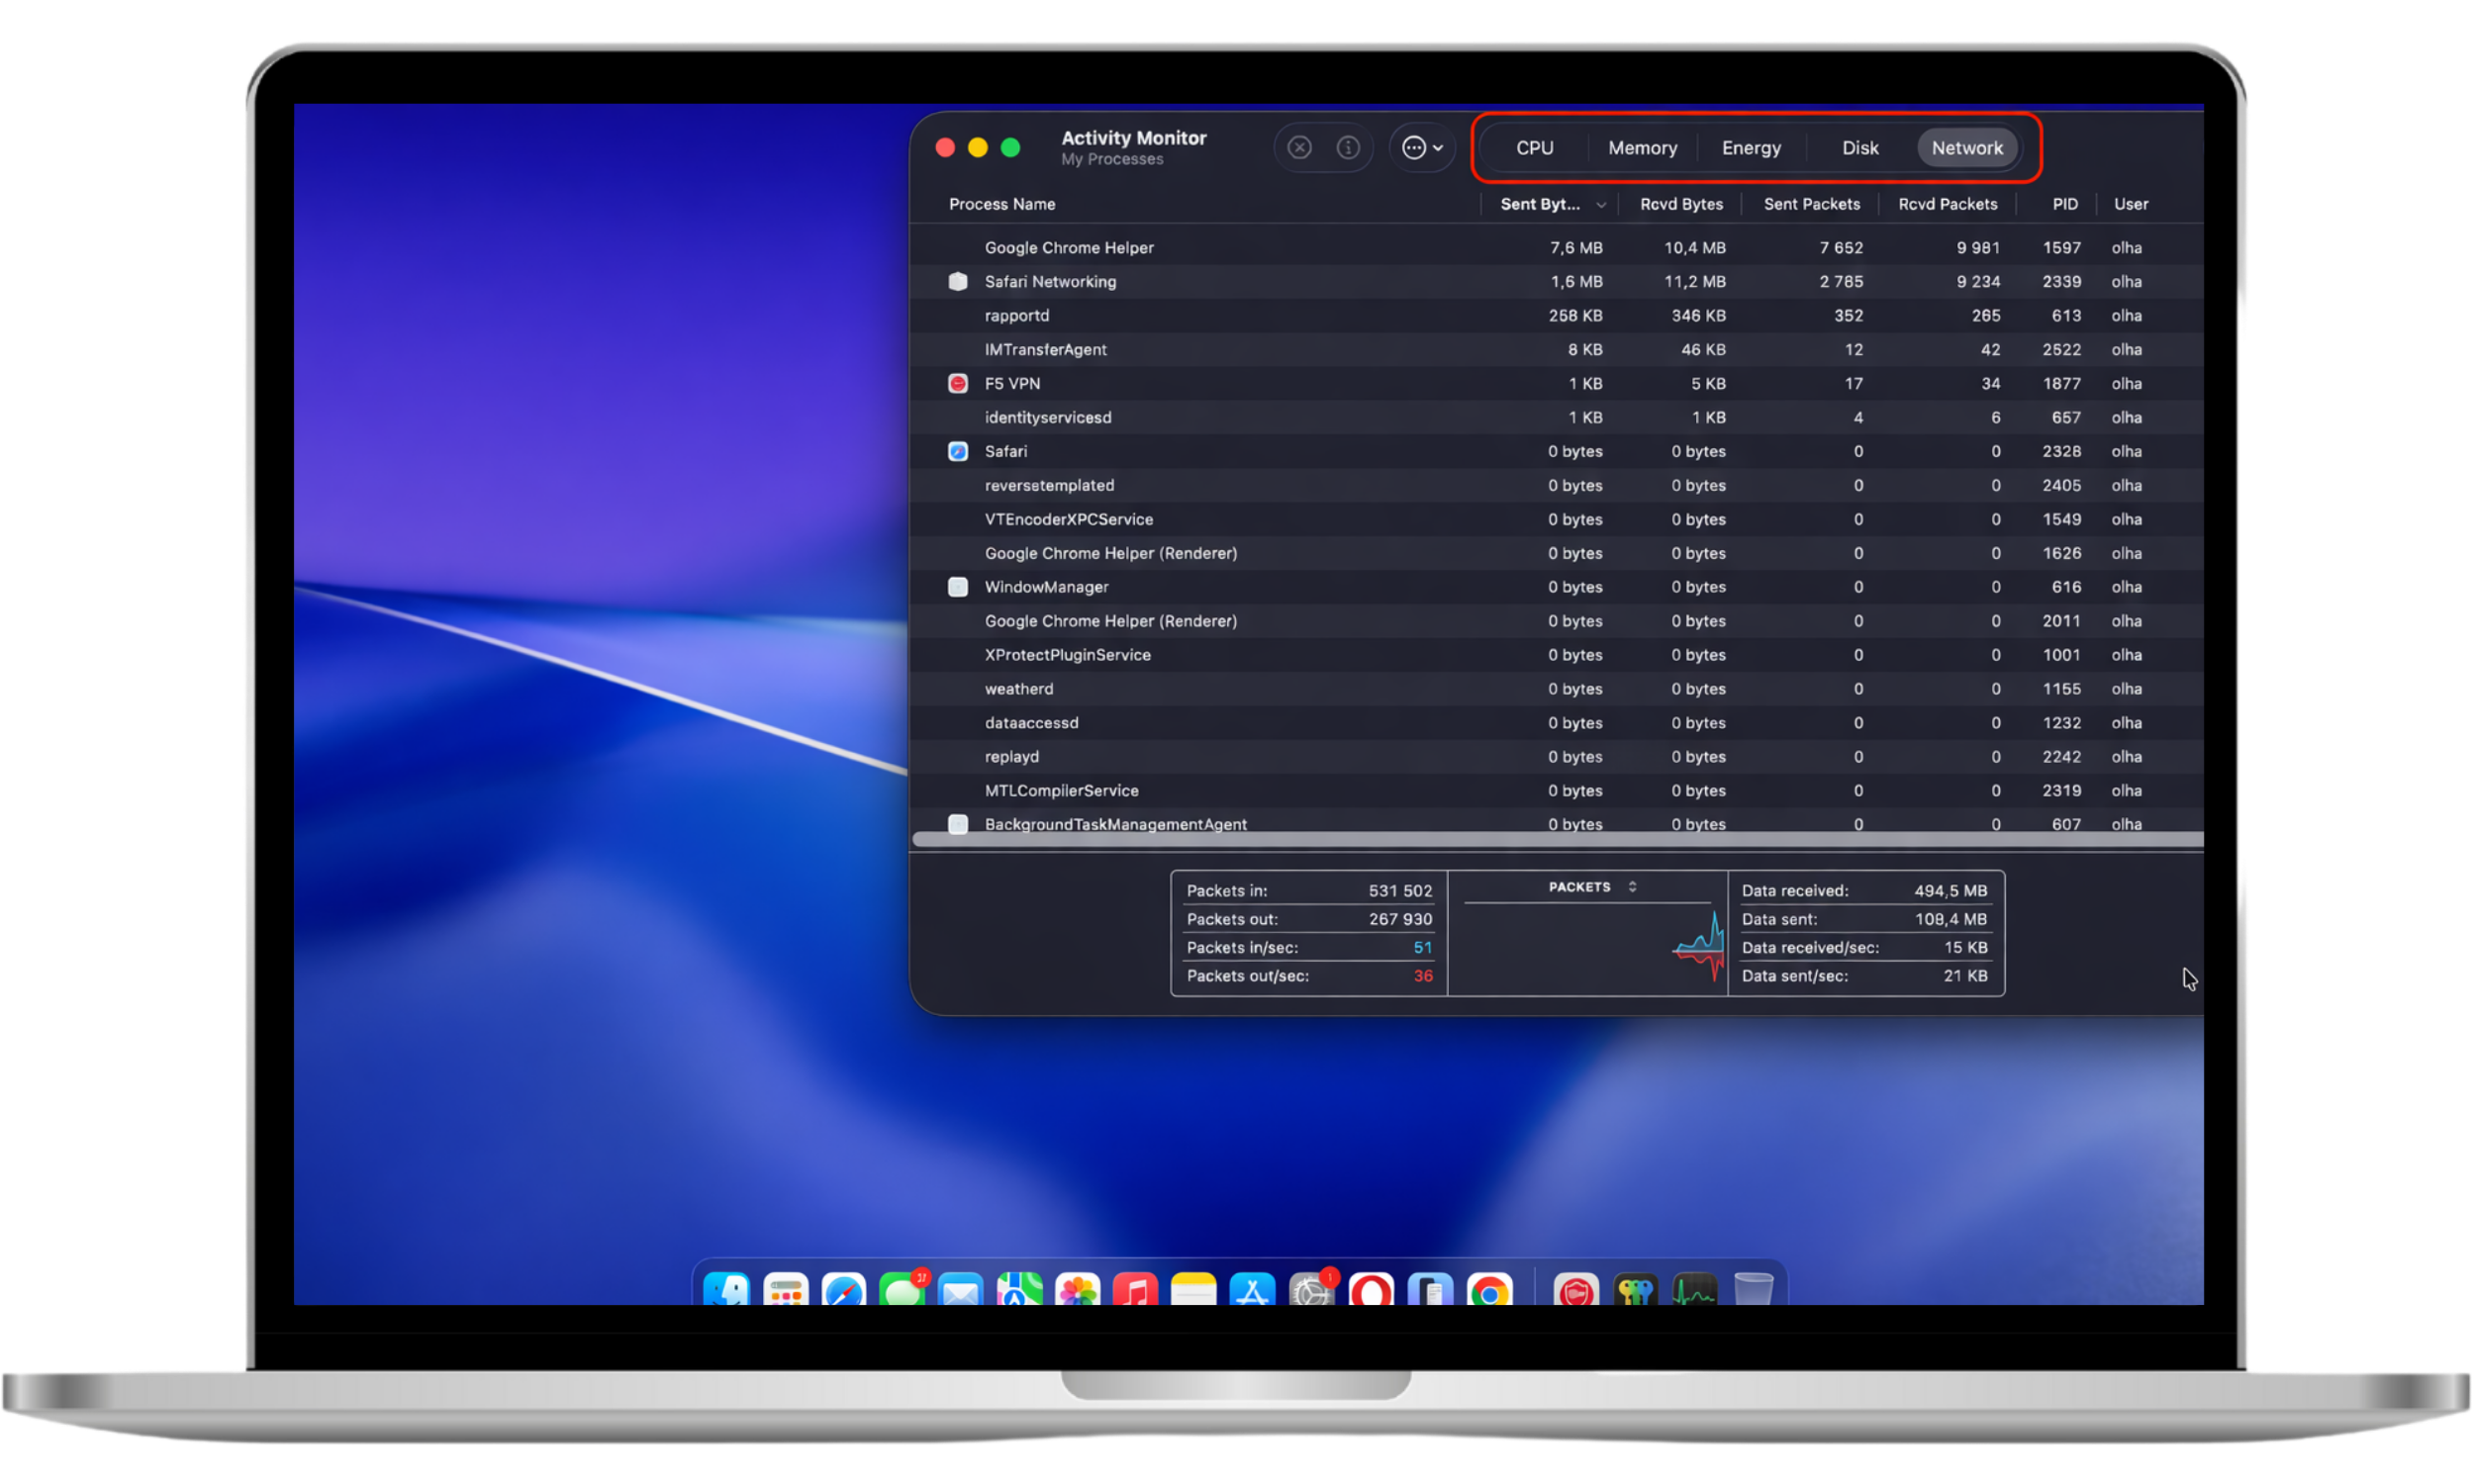Viewport: 2474px width, 1484px height.
Task: Open the Sent Packets column header menu
Action: pyautogui.click(x=1811, y=203)
